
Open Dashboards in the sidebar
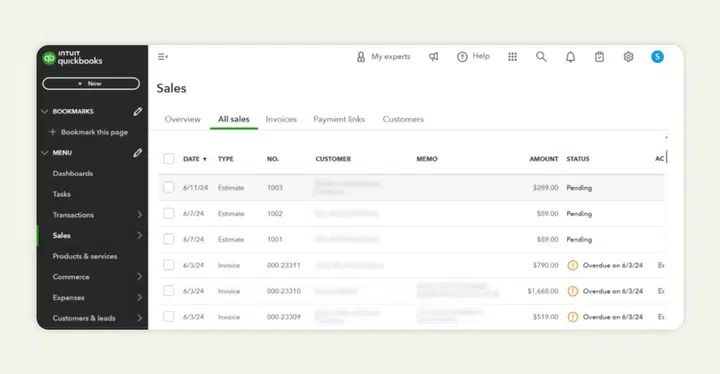click(73, 174)
